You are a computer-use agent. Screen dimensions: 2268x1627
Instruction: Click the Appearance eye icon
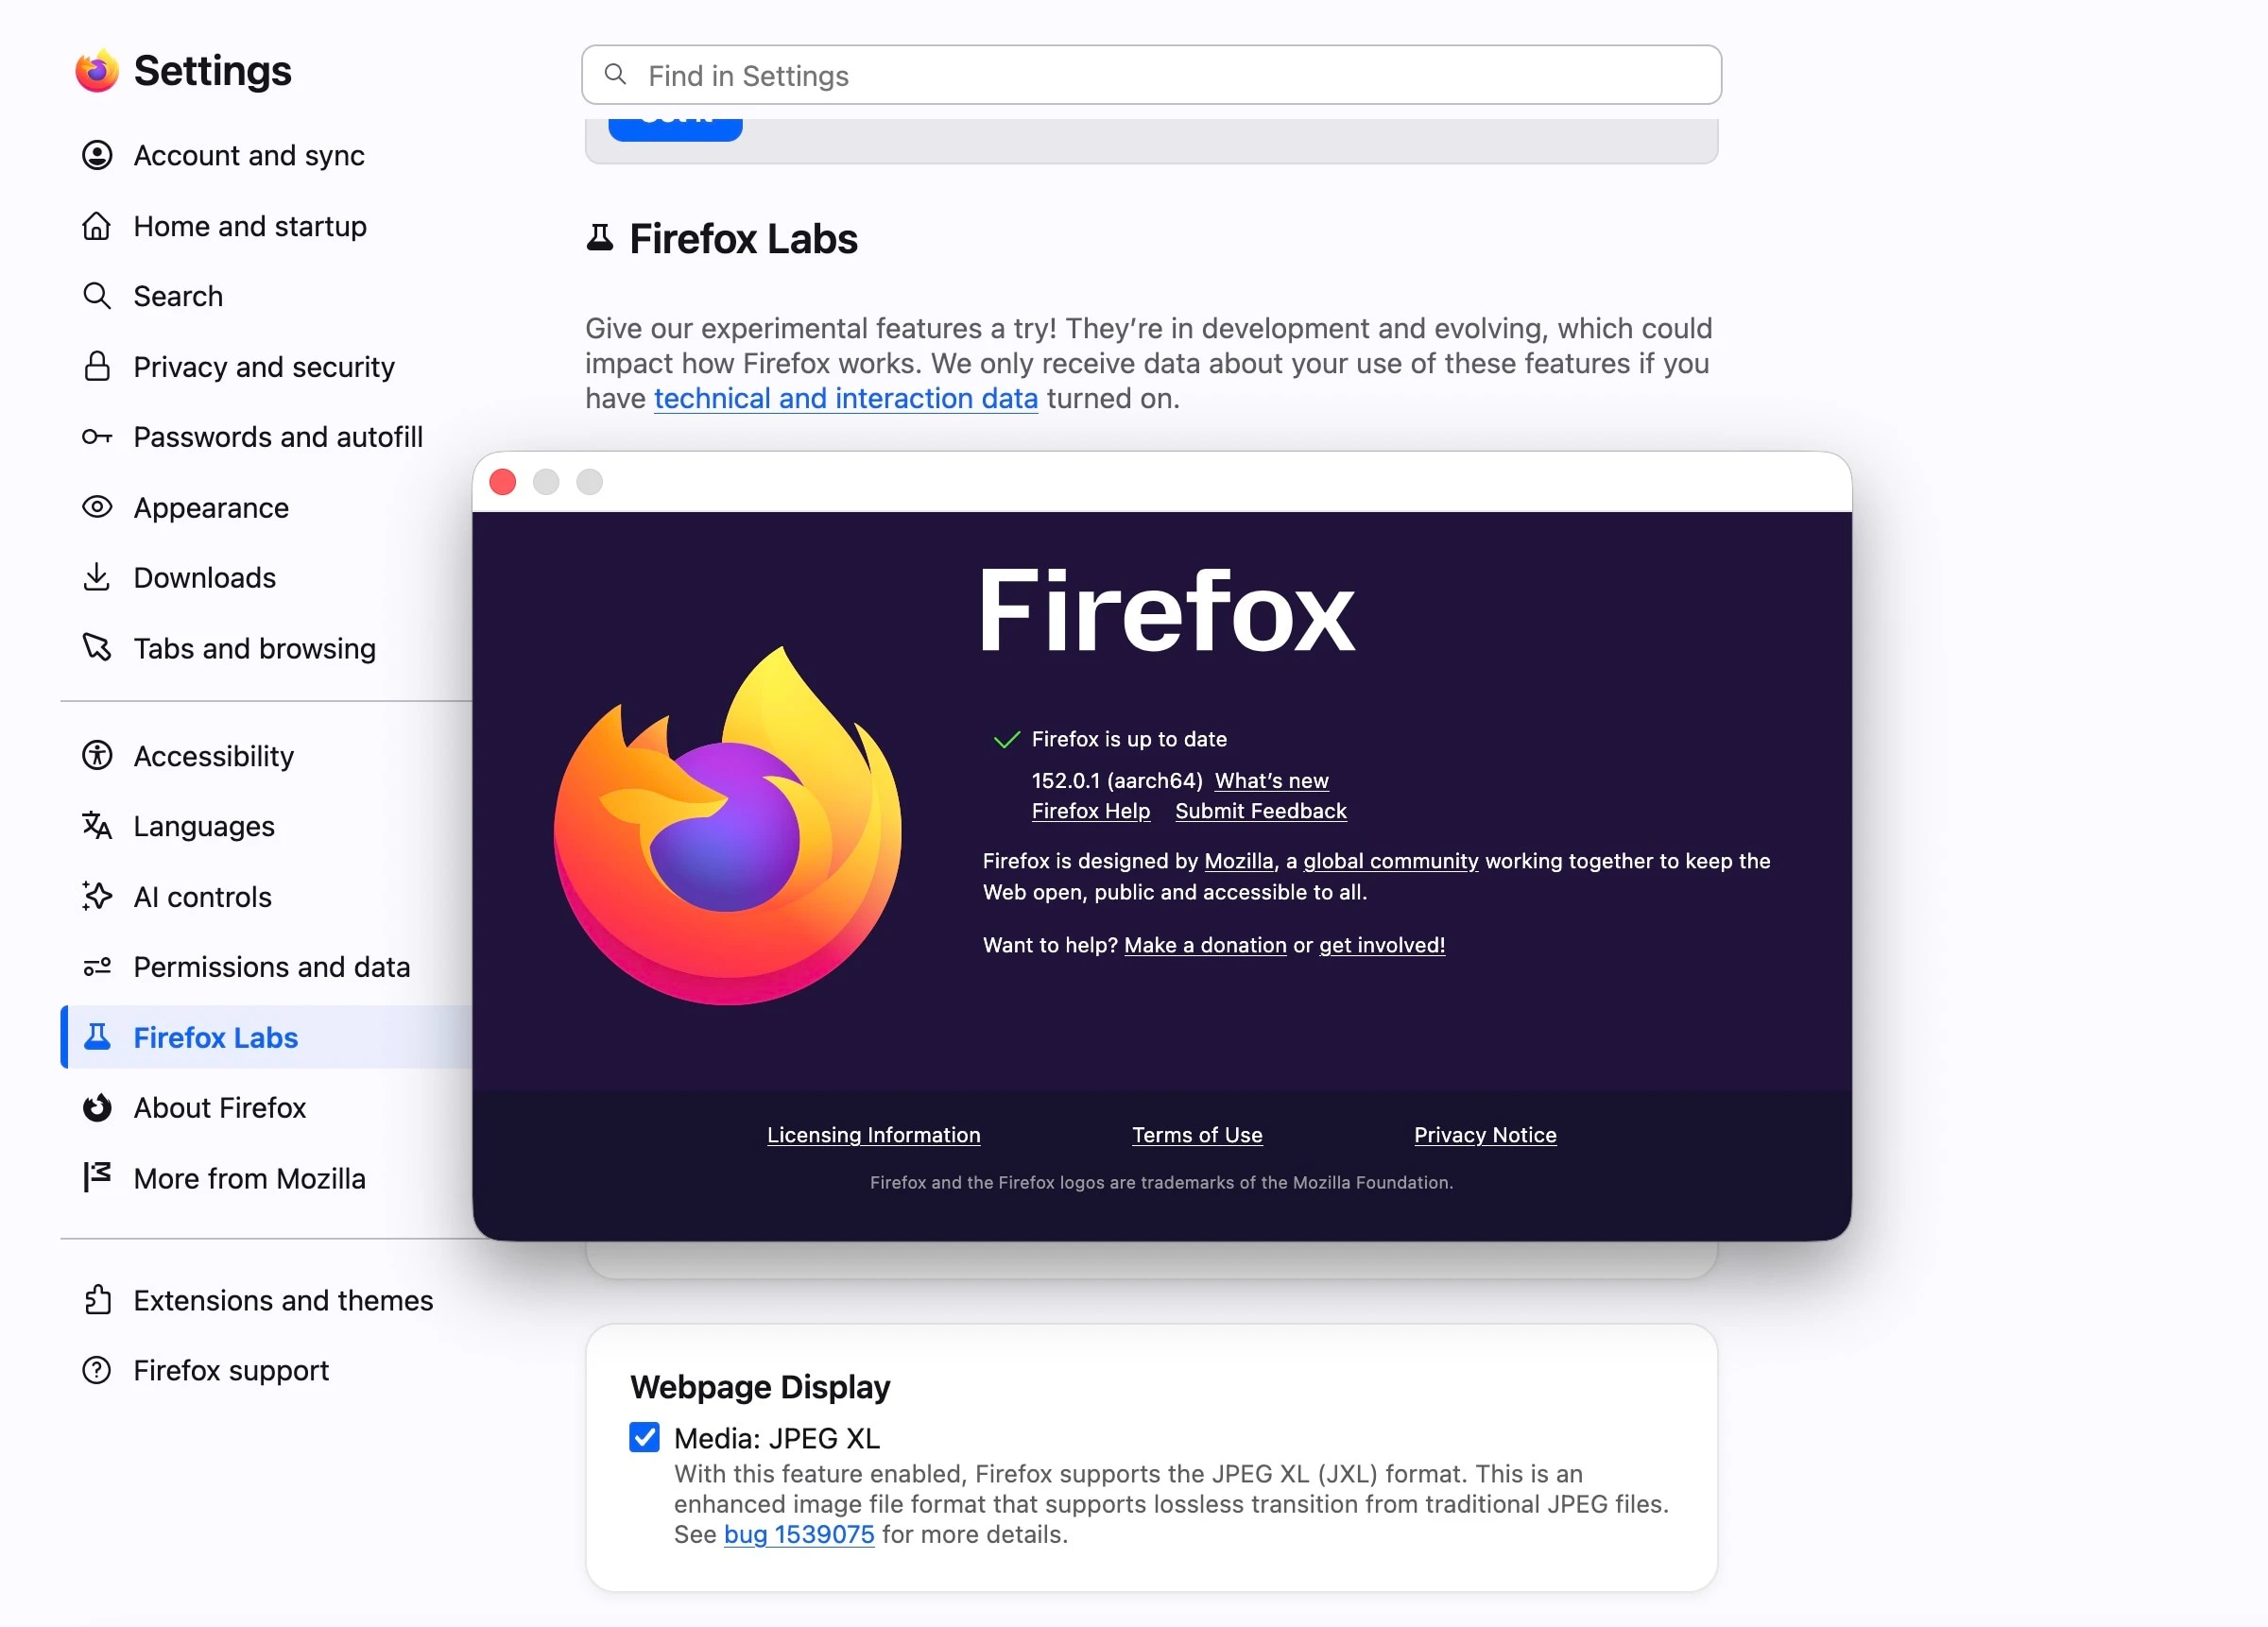coord(97,507)
